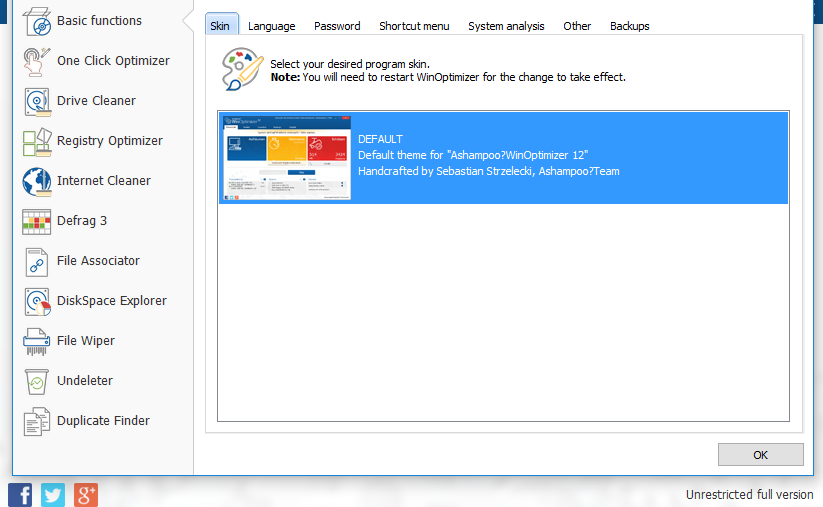
Task: Open One Click Optimizer label
Action: click(113, 61)
